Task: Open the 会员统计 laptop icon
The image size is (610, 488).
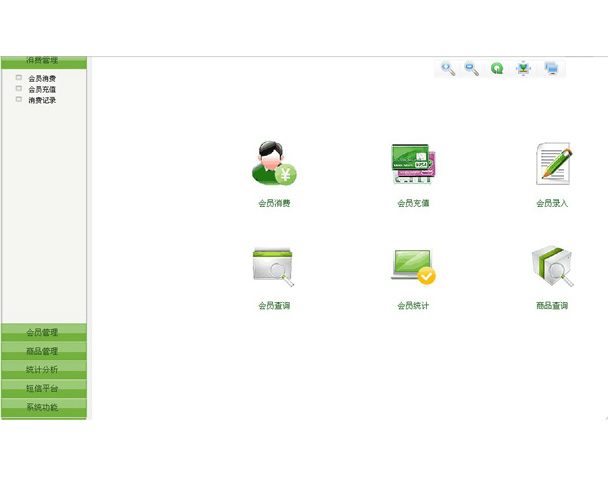Action: (x=413, y=267)
